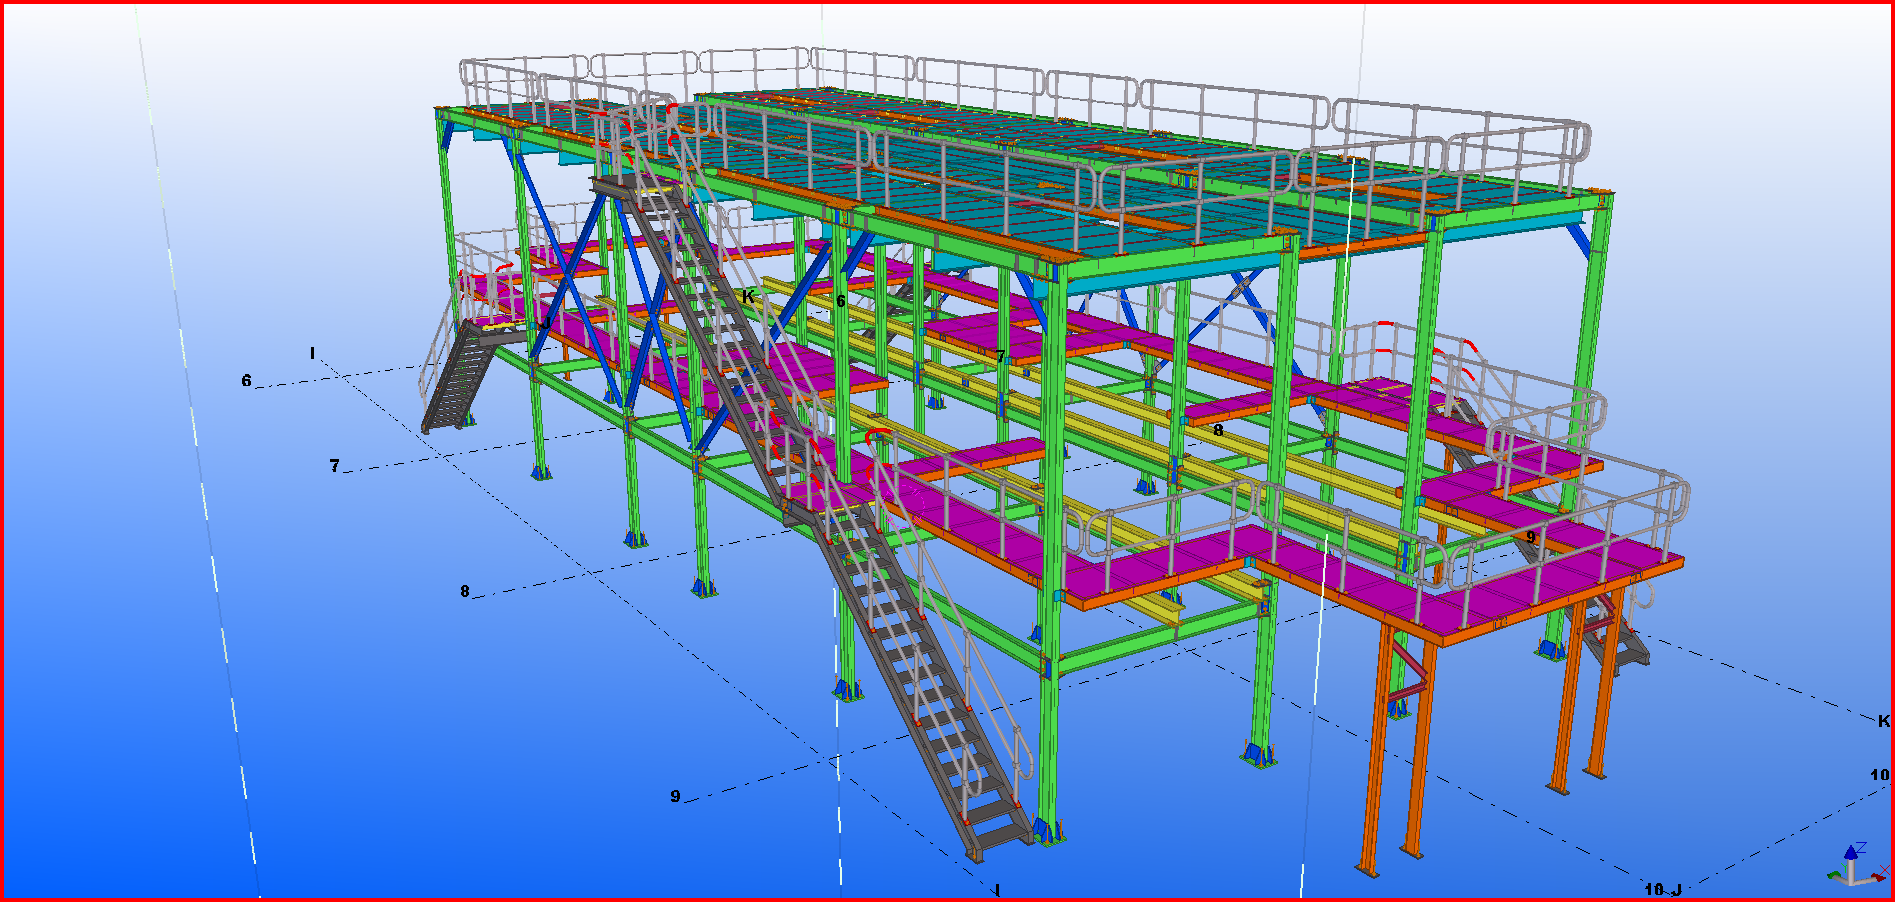Select grid label 7 left of the structure
The height and width of the screenshot is (902, 1895).
click(x=334, y=466)
